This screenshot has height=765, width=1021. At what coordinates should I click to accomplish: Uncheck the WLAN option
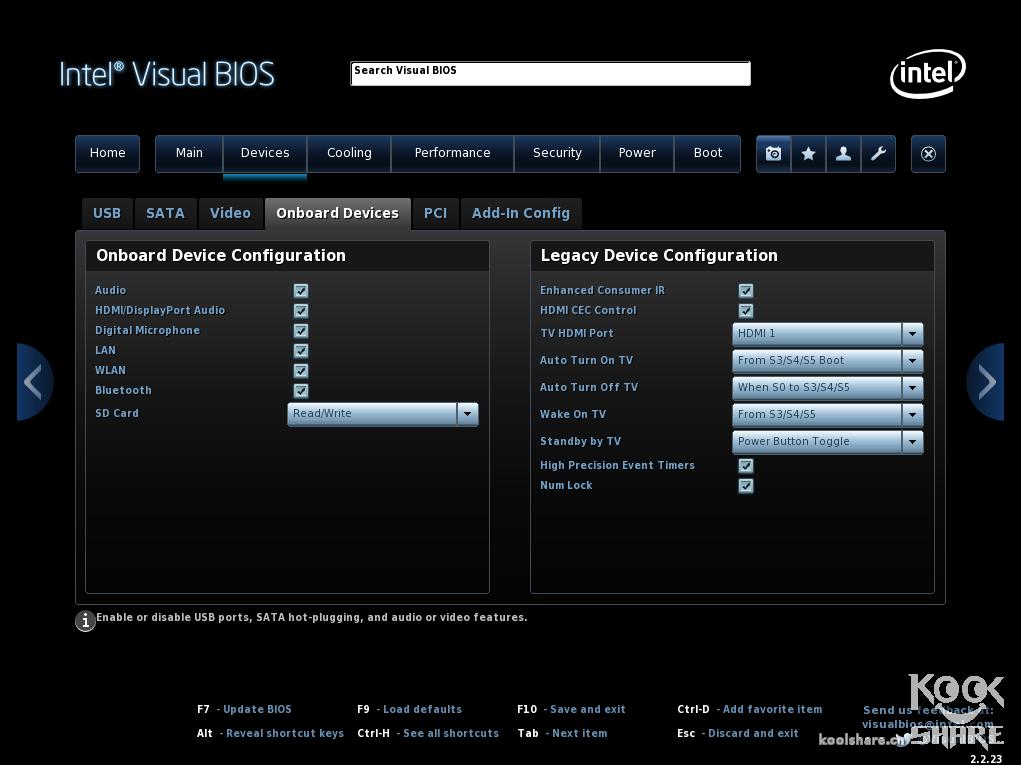(x=301, y=371)
